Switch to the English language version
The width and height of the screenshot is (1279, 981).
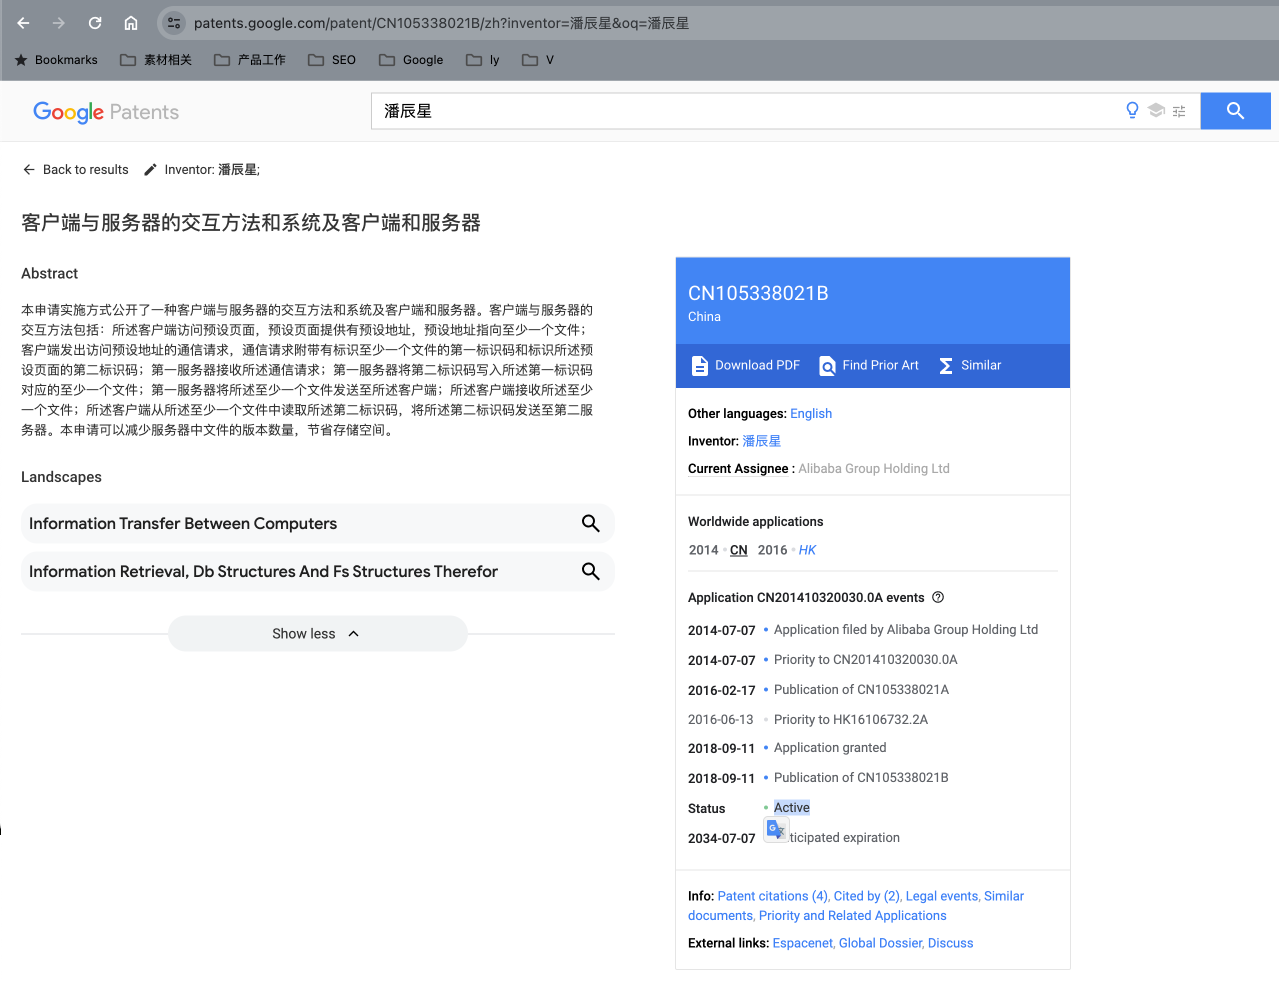click(x=811, y=414)
